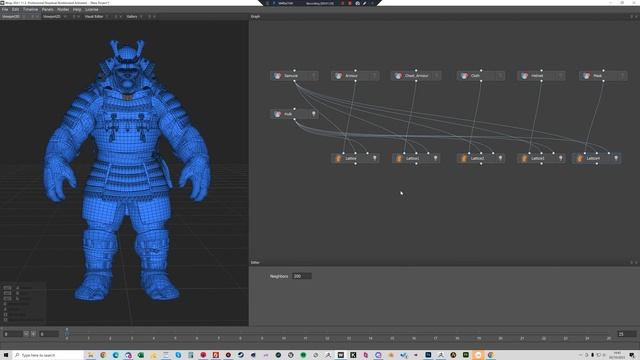Image resolution: width=640 pixels, height=360 pixels.
Task: Click the Hulk node's bottom output port
Action: pos(294,119)
